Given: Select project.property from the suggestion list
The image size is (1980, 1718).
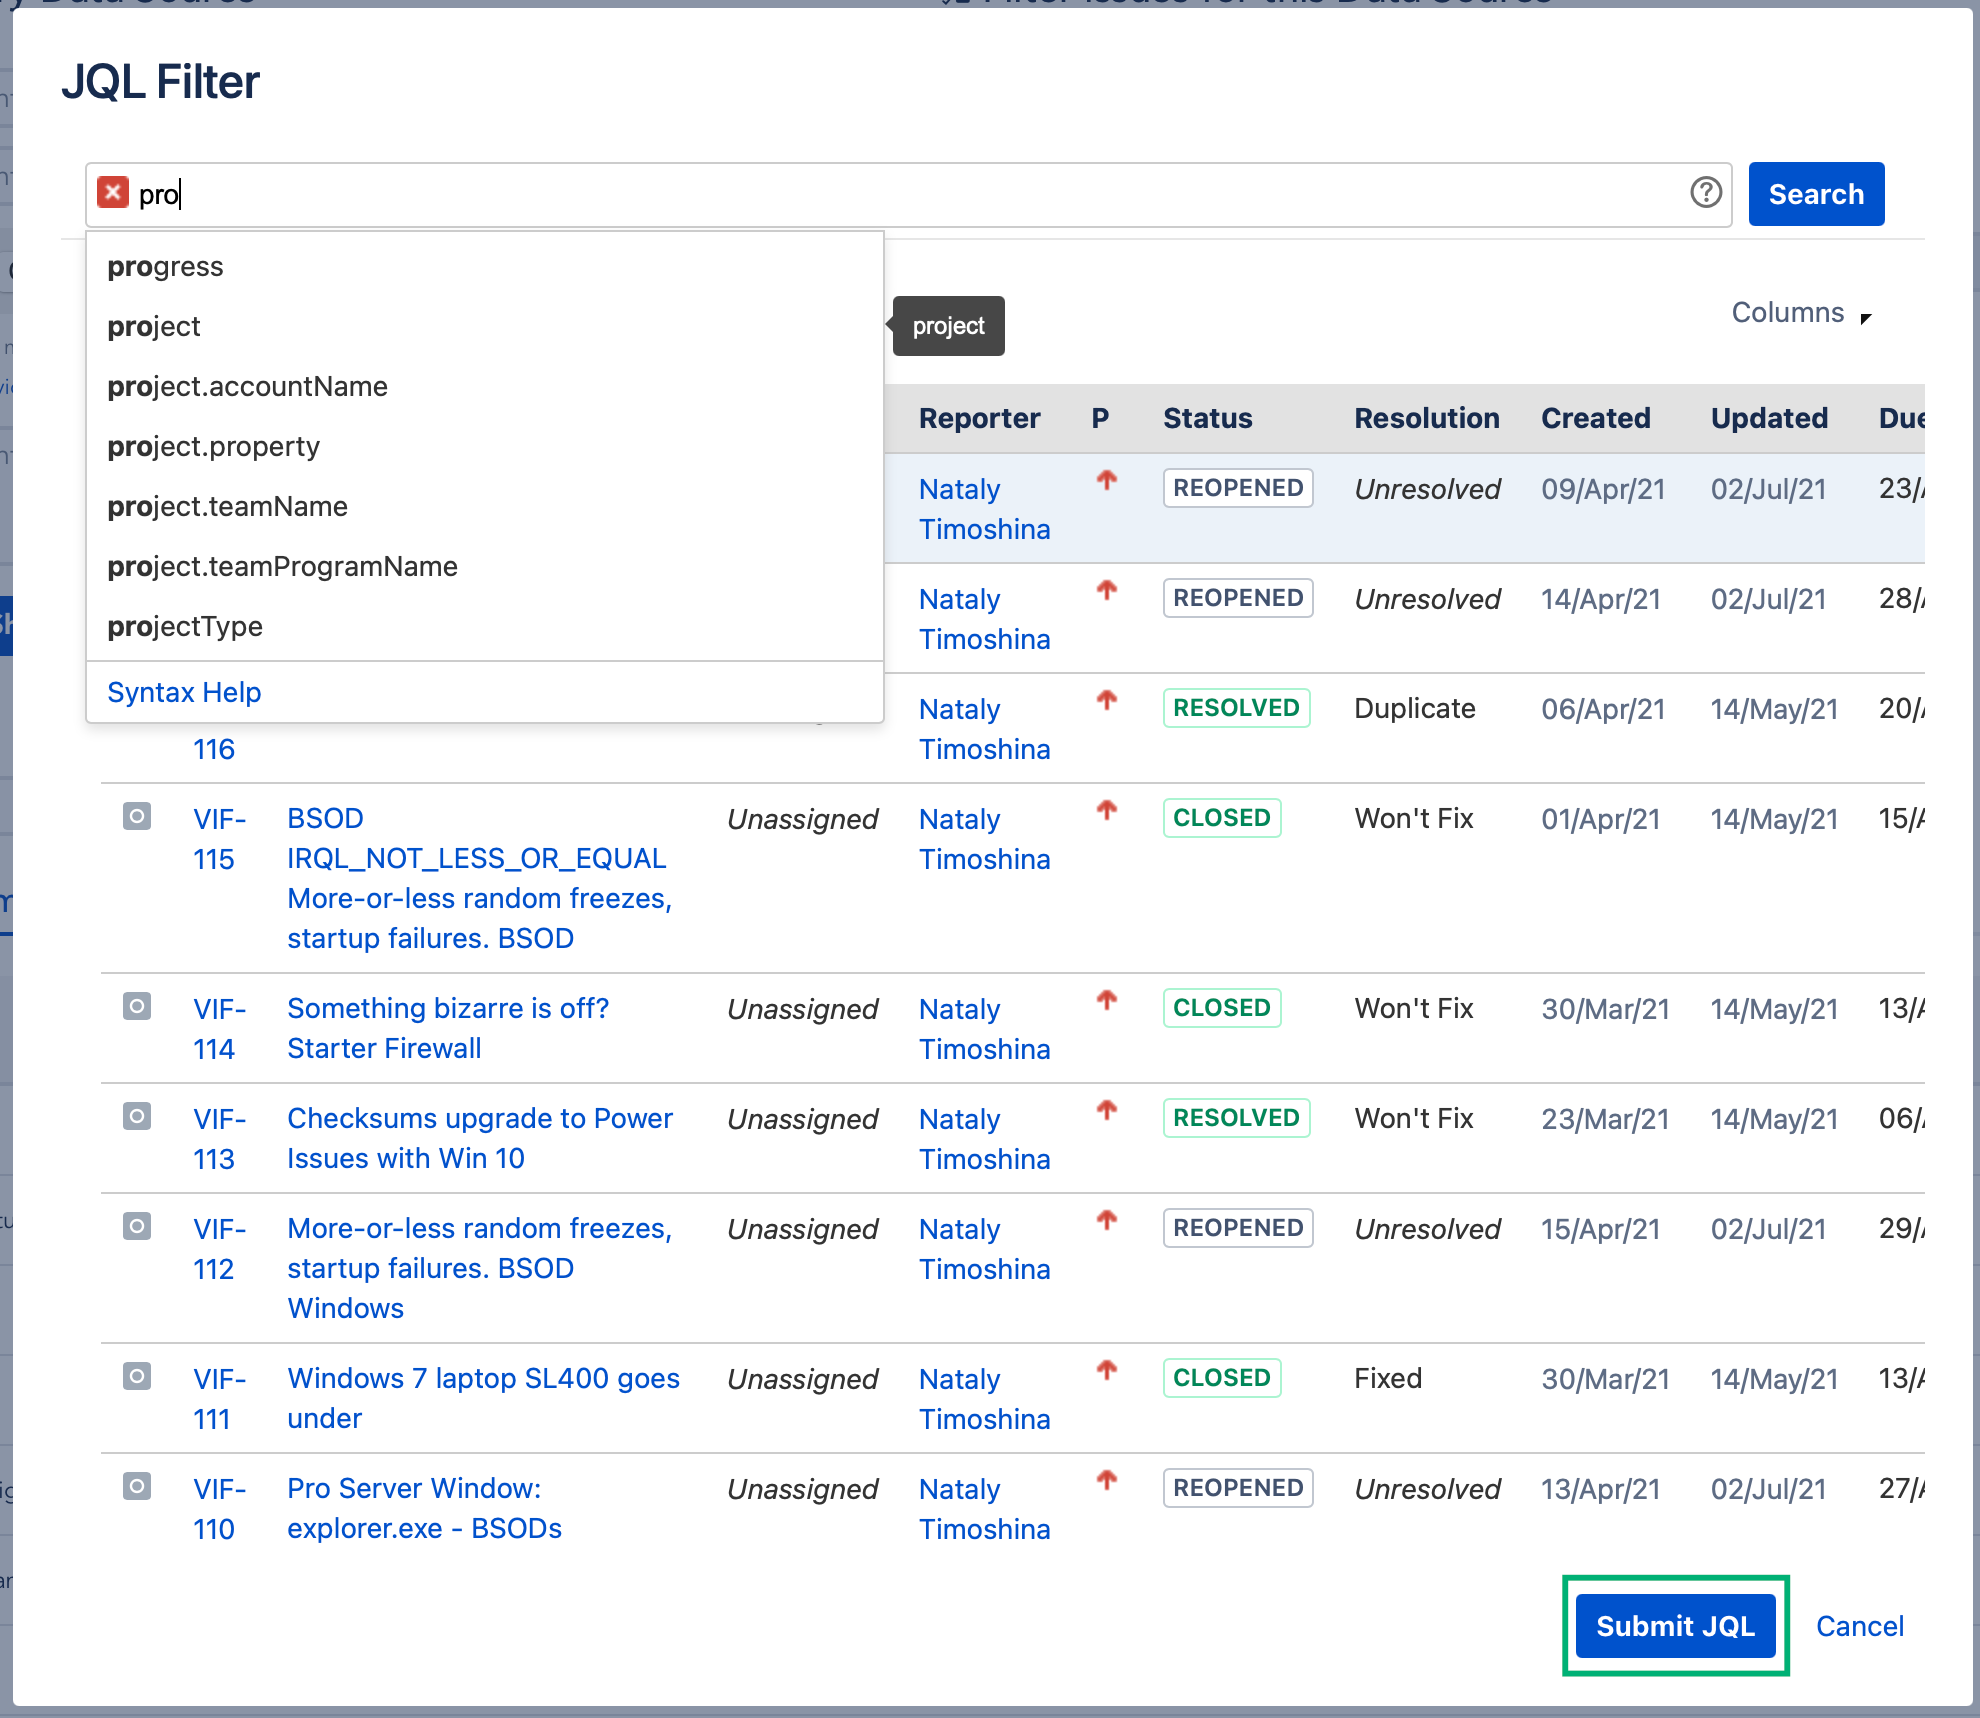Looking at the screenshot, I should pos(213,446).
